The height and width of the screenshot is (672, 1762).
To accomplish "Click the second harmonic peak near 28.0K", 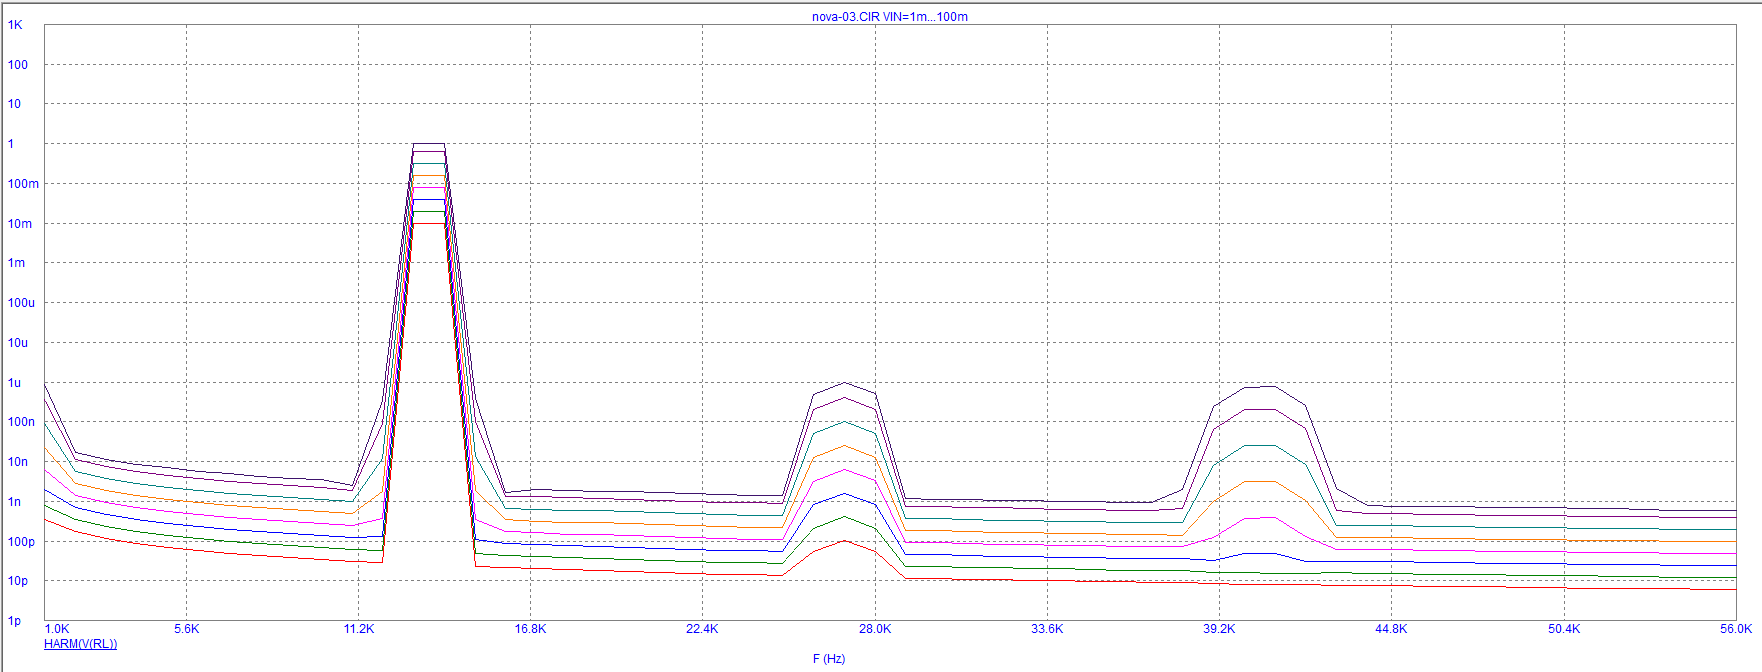I will click(845, 383).
